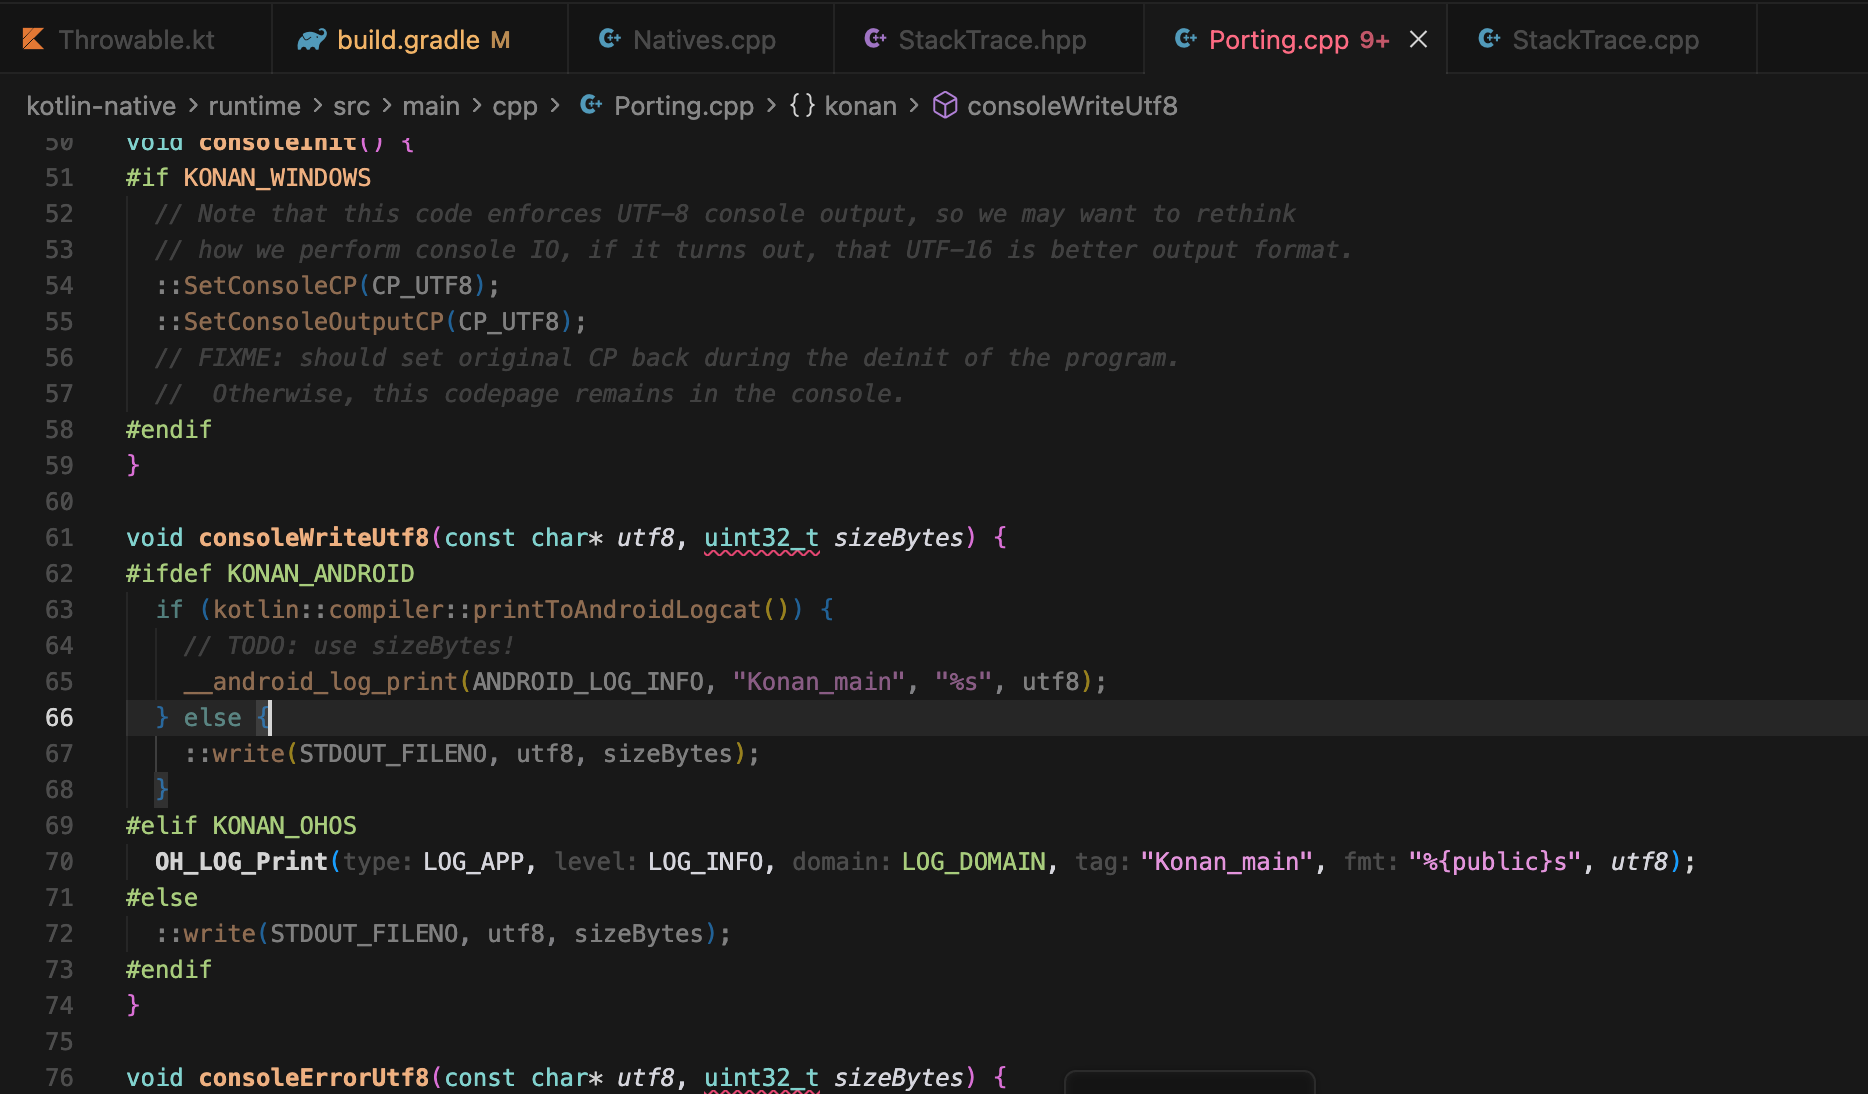Screen dimensions: 1868x1094
Task: Click OH_LOG_Print call on line 70
Action: (241, 862)
